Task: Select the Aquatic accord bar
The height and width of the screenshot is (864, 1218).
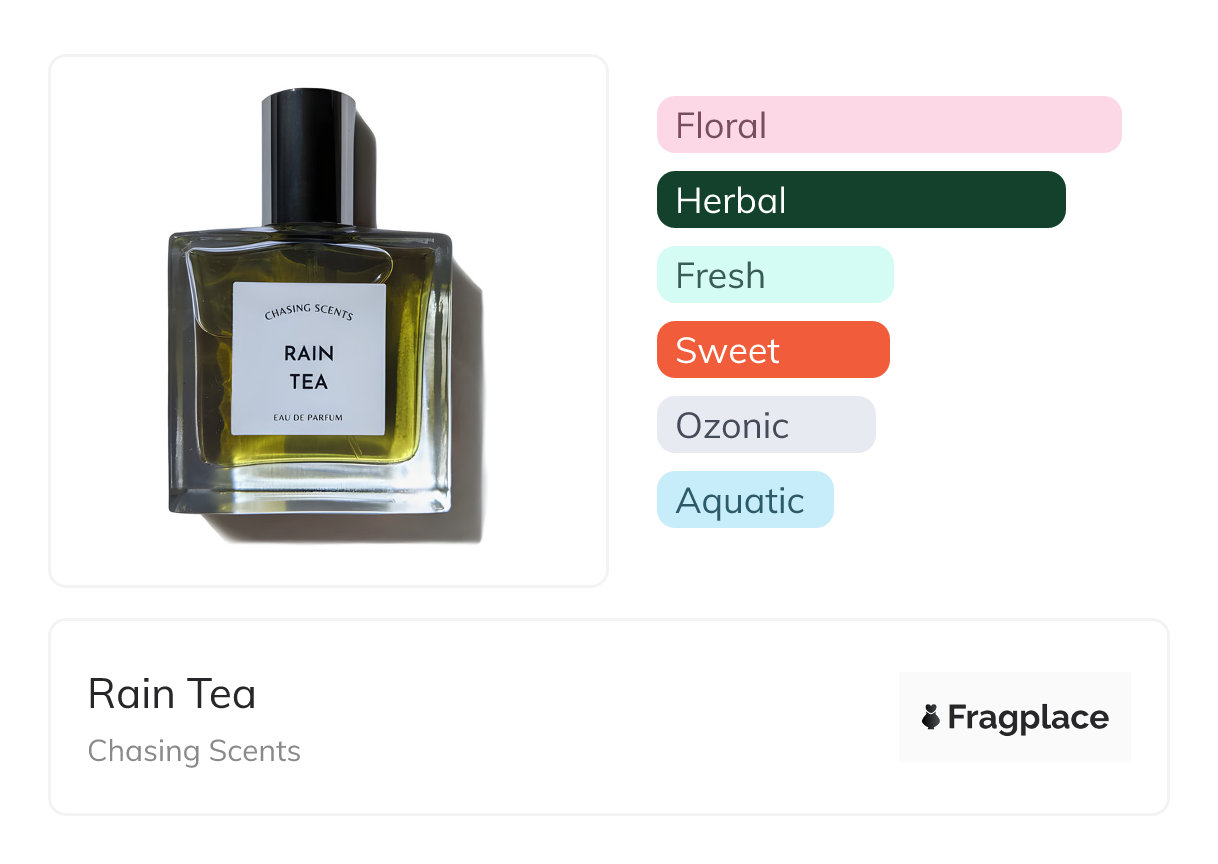Action: (x=745, y=500)
